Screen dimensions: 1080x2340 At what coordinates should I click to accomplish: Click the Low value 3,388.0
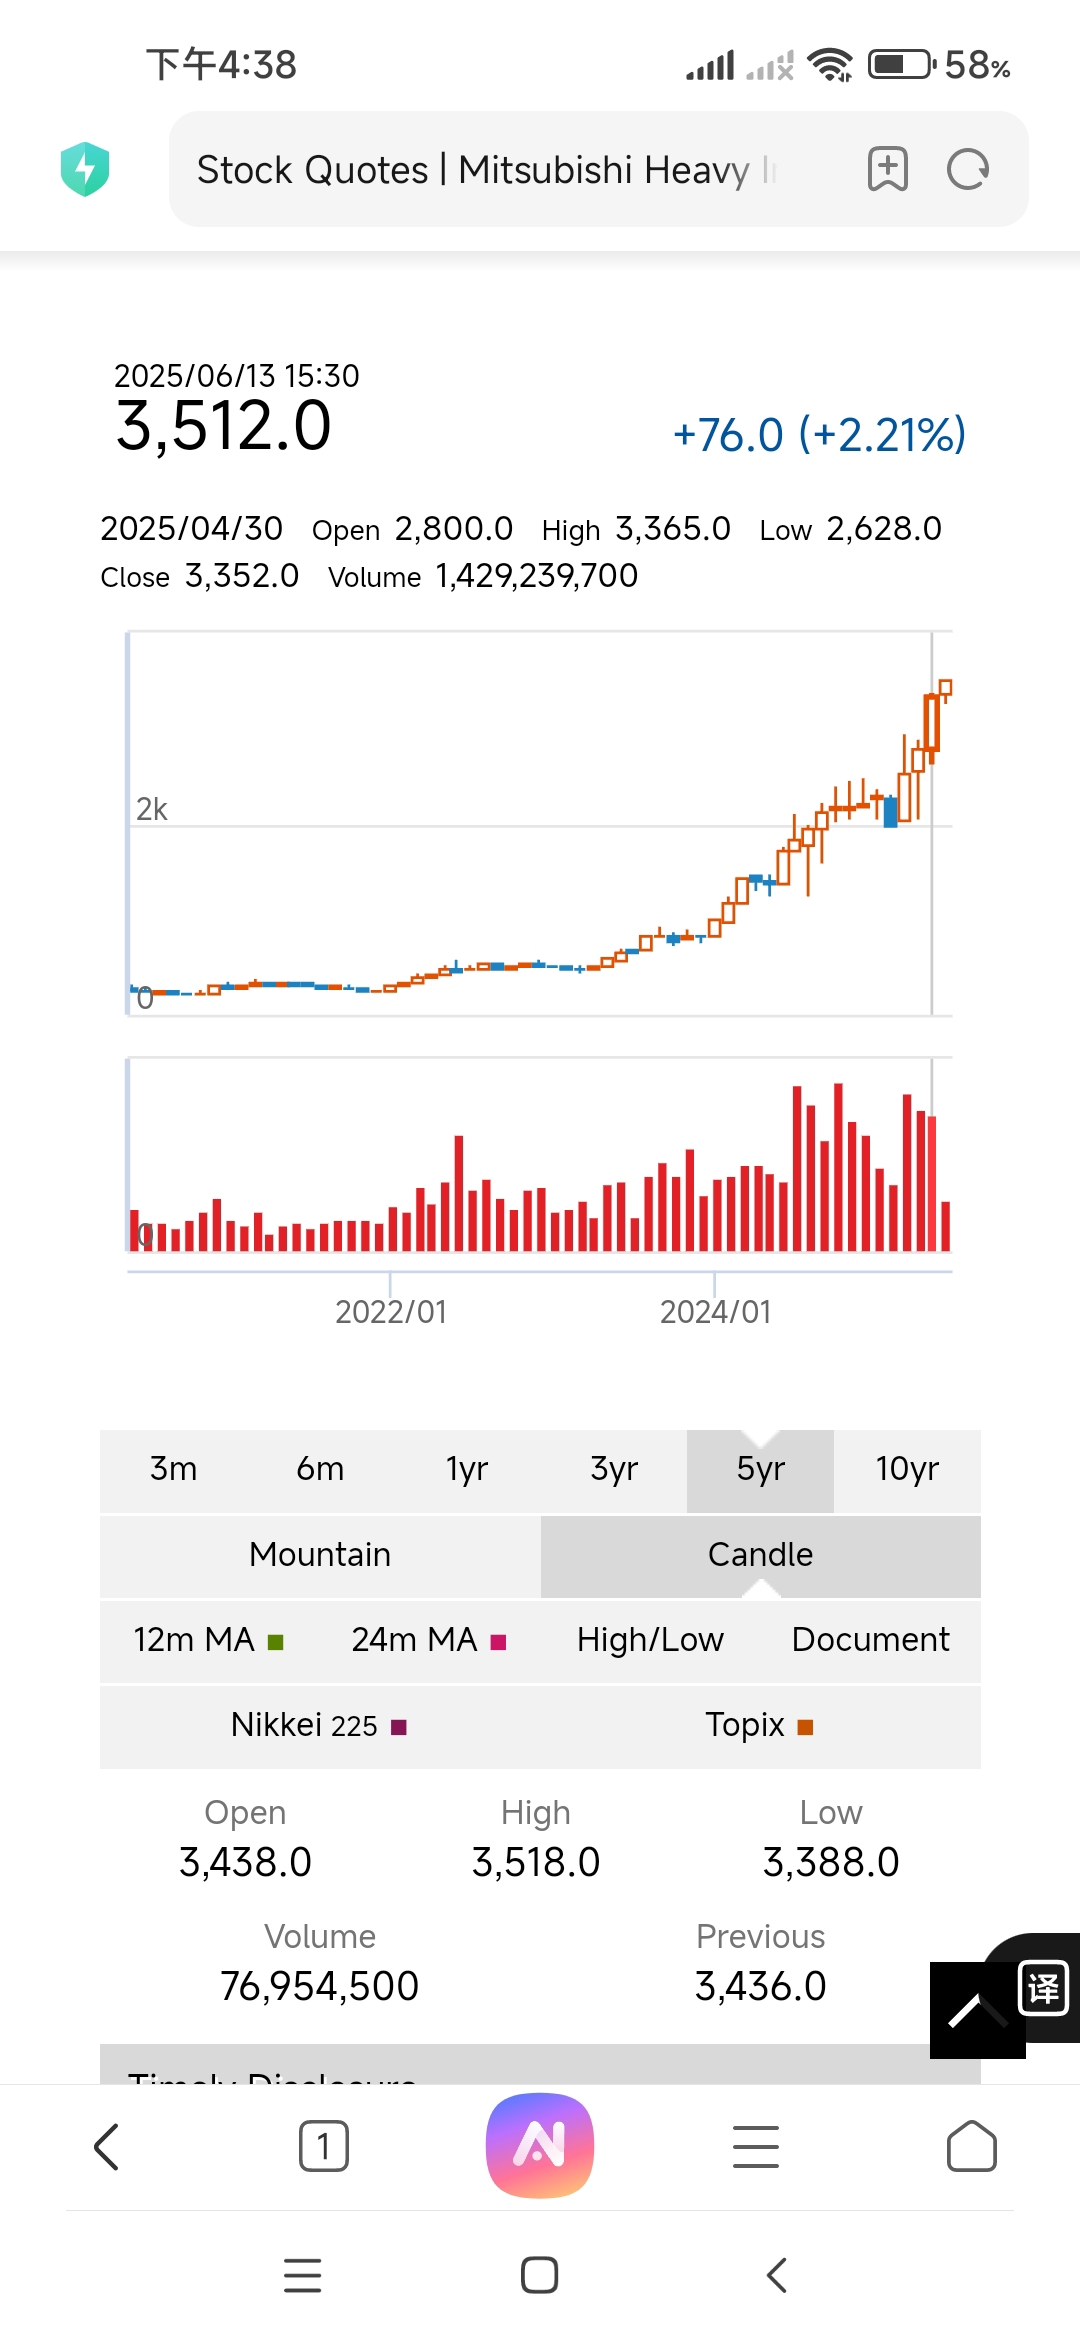(x=831, y=1862)
